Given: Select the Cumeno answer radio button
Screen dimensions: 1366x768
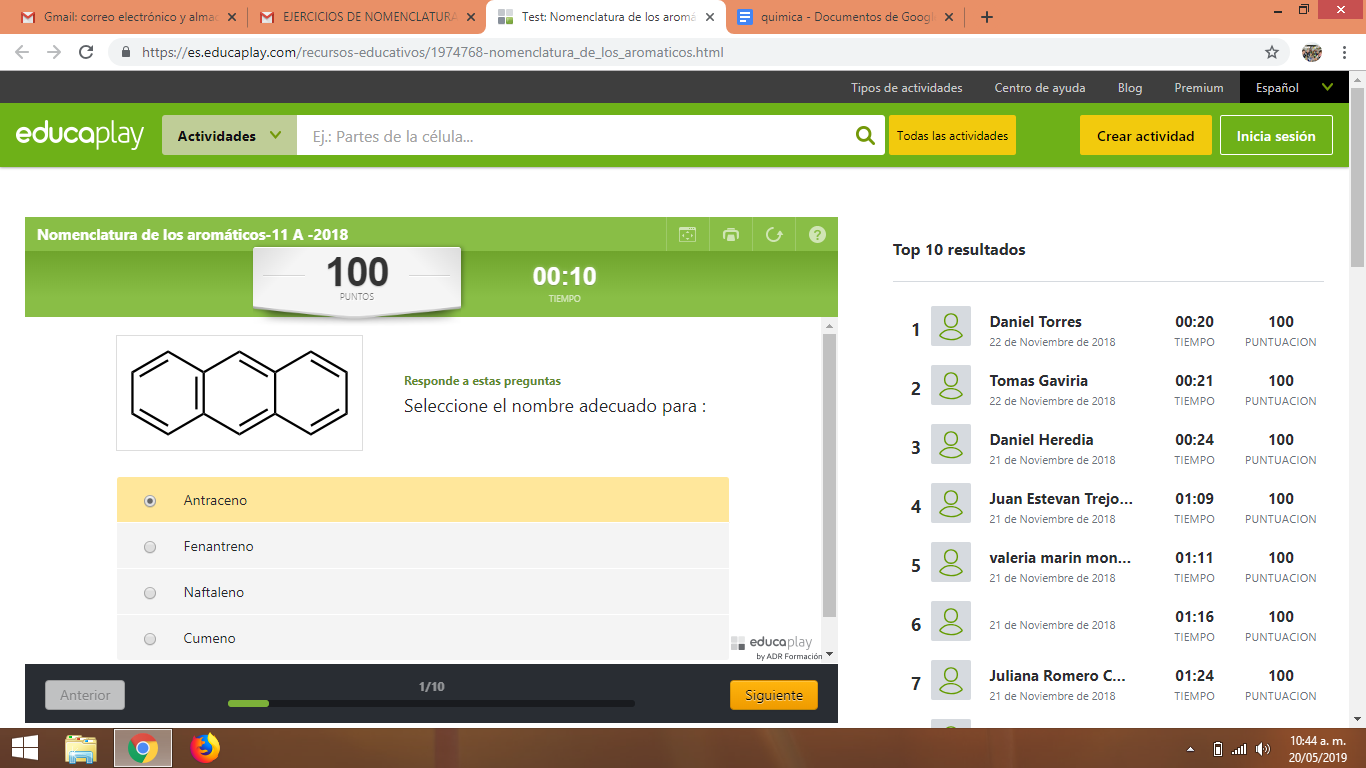Looking at the screenshot, I should 150,639.
